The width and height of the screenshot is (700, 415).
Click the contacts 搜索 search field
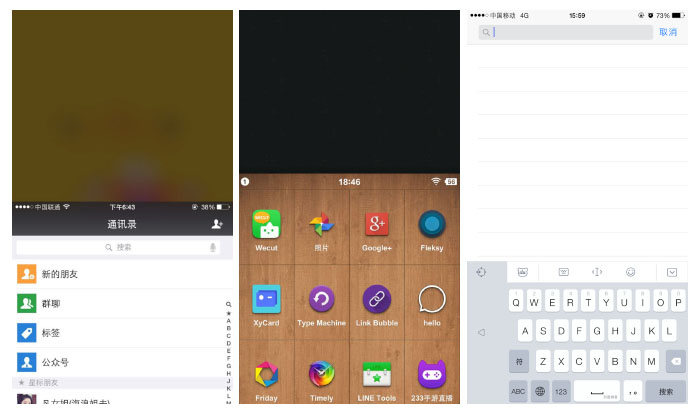[118, 247]
